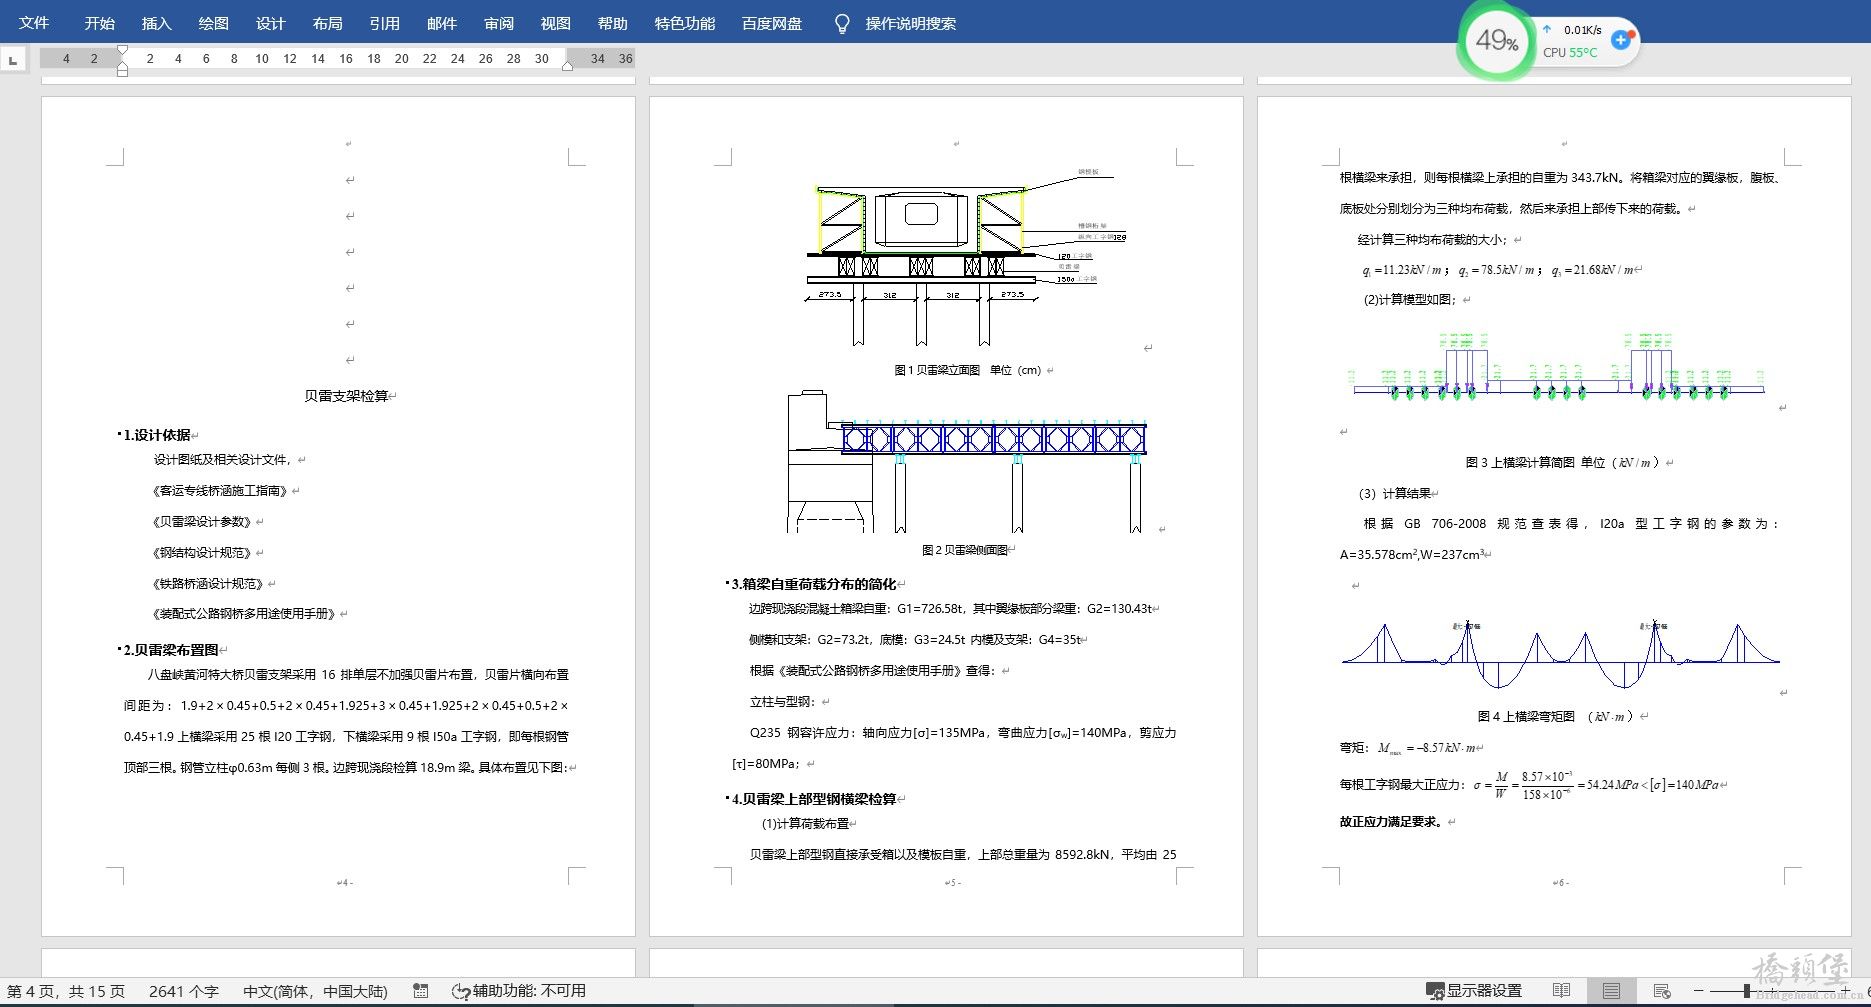Screen dimensions: 1871x1007
Task: Click the 显示器设置 label
Action: pos(1484,991)
